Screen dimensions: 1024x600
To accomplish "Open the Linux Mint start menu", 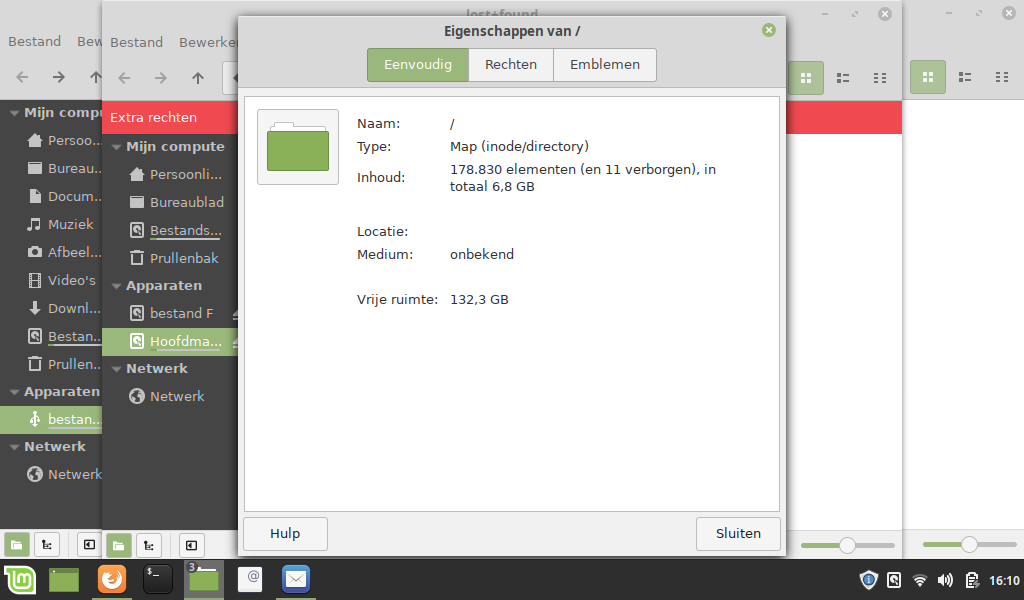I will tap(20, 579).
